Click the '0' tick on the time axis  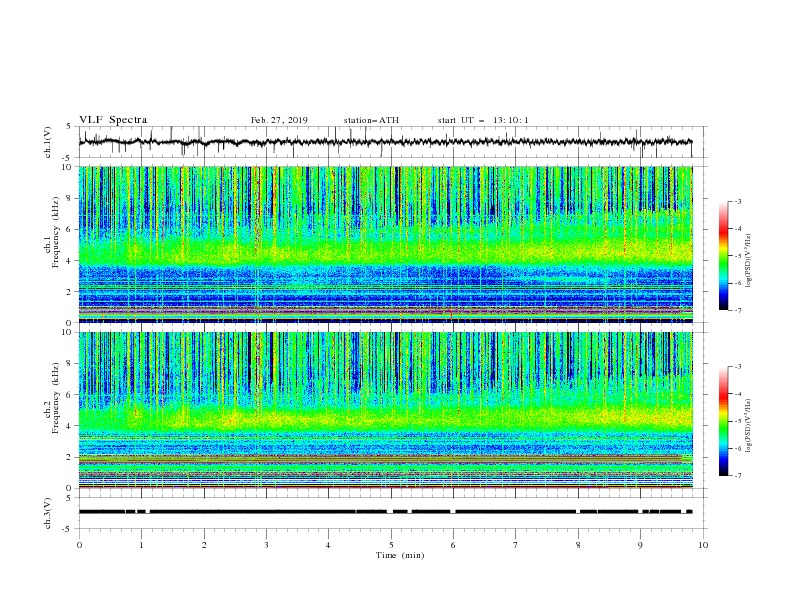pyautogui.click(x=79, y=545)
